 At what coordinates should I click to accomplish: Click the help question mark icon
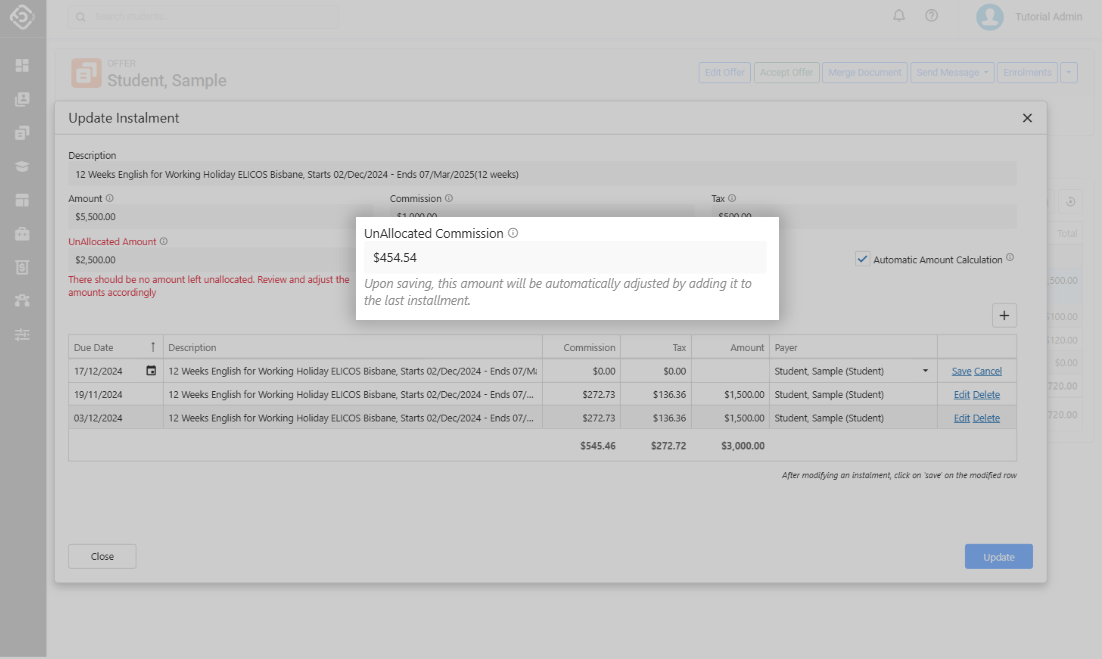[x=931, y=16]
